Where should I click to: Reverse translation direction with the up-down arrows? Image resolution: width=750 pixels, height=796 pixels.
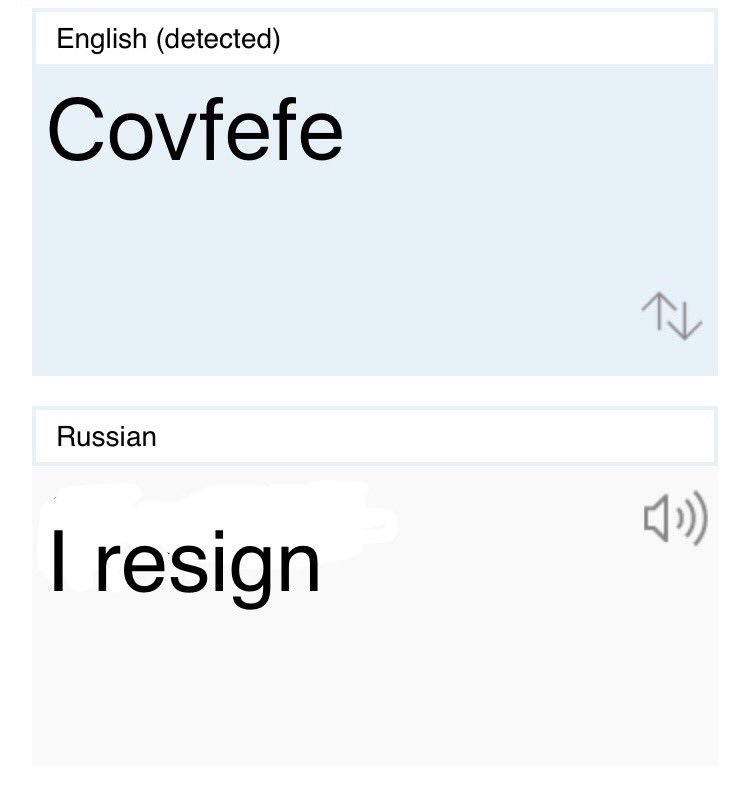click(672, 315)
